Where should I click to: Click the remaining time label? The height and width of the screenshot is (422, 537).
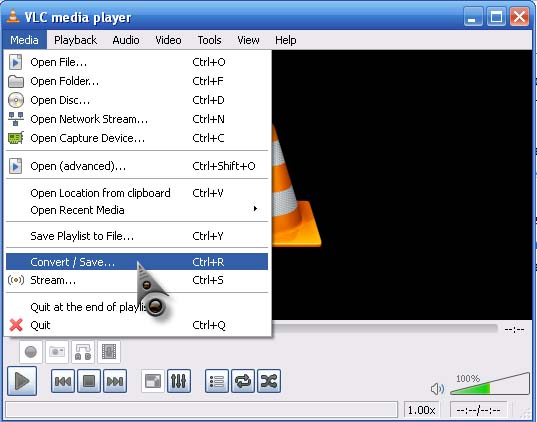[x=514, y=330]
